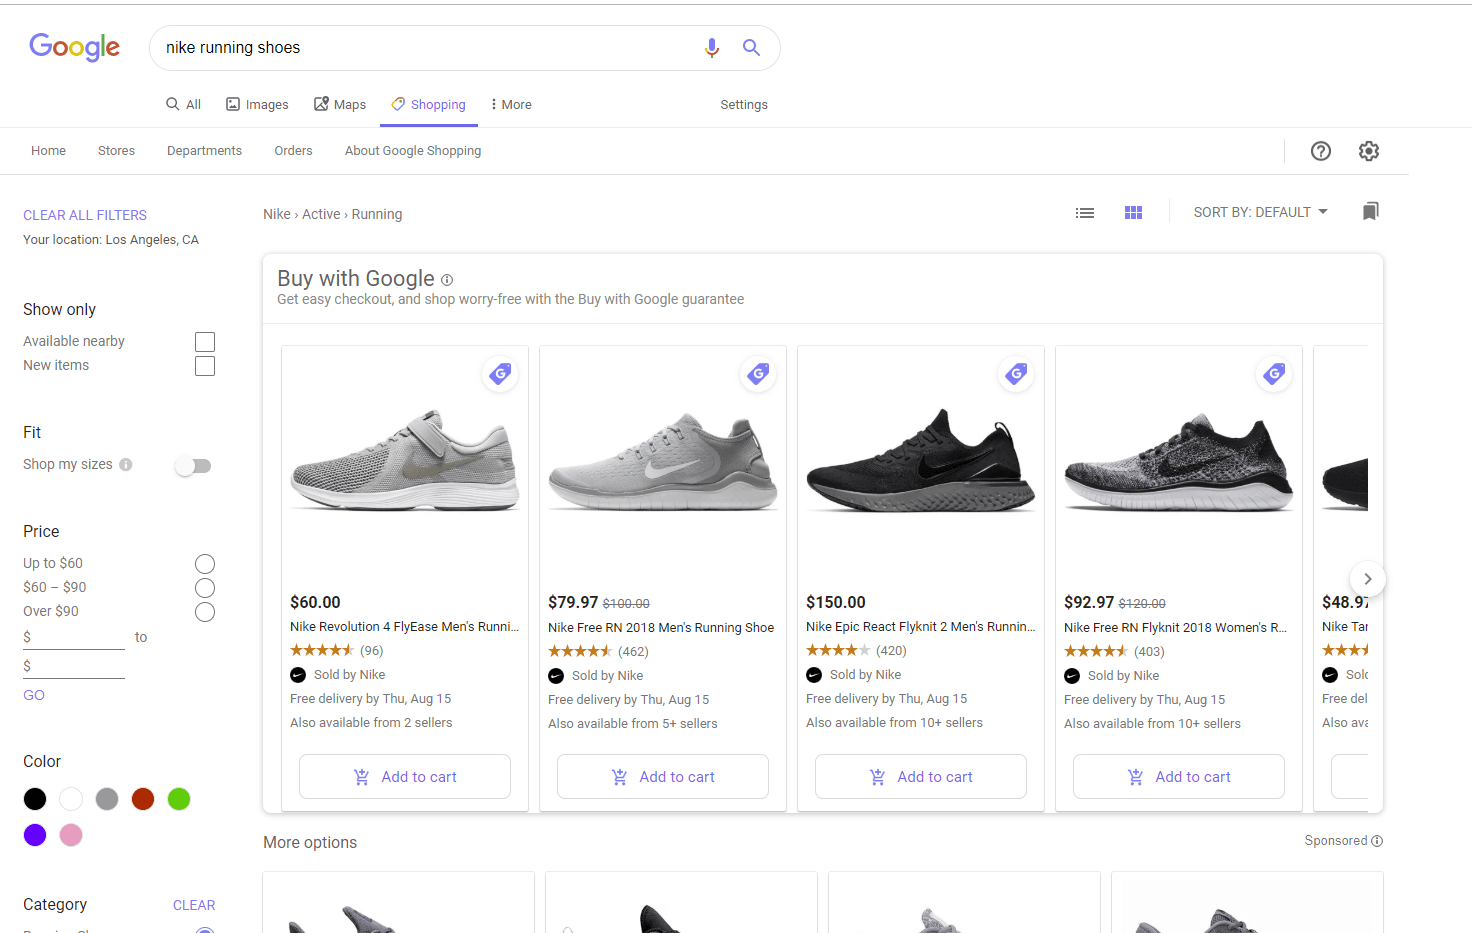
Task: Select Over $90 price option
Action: coord(205,612)
